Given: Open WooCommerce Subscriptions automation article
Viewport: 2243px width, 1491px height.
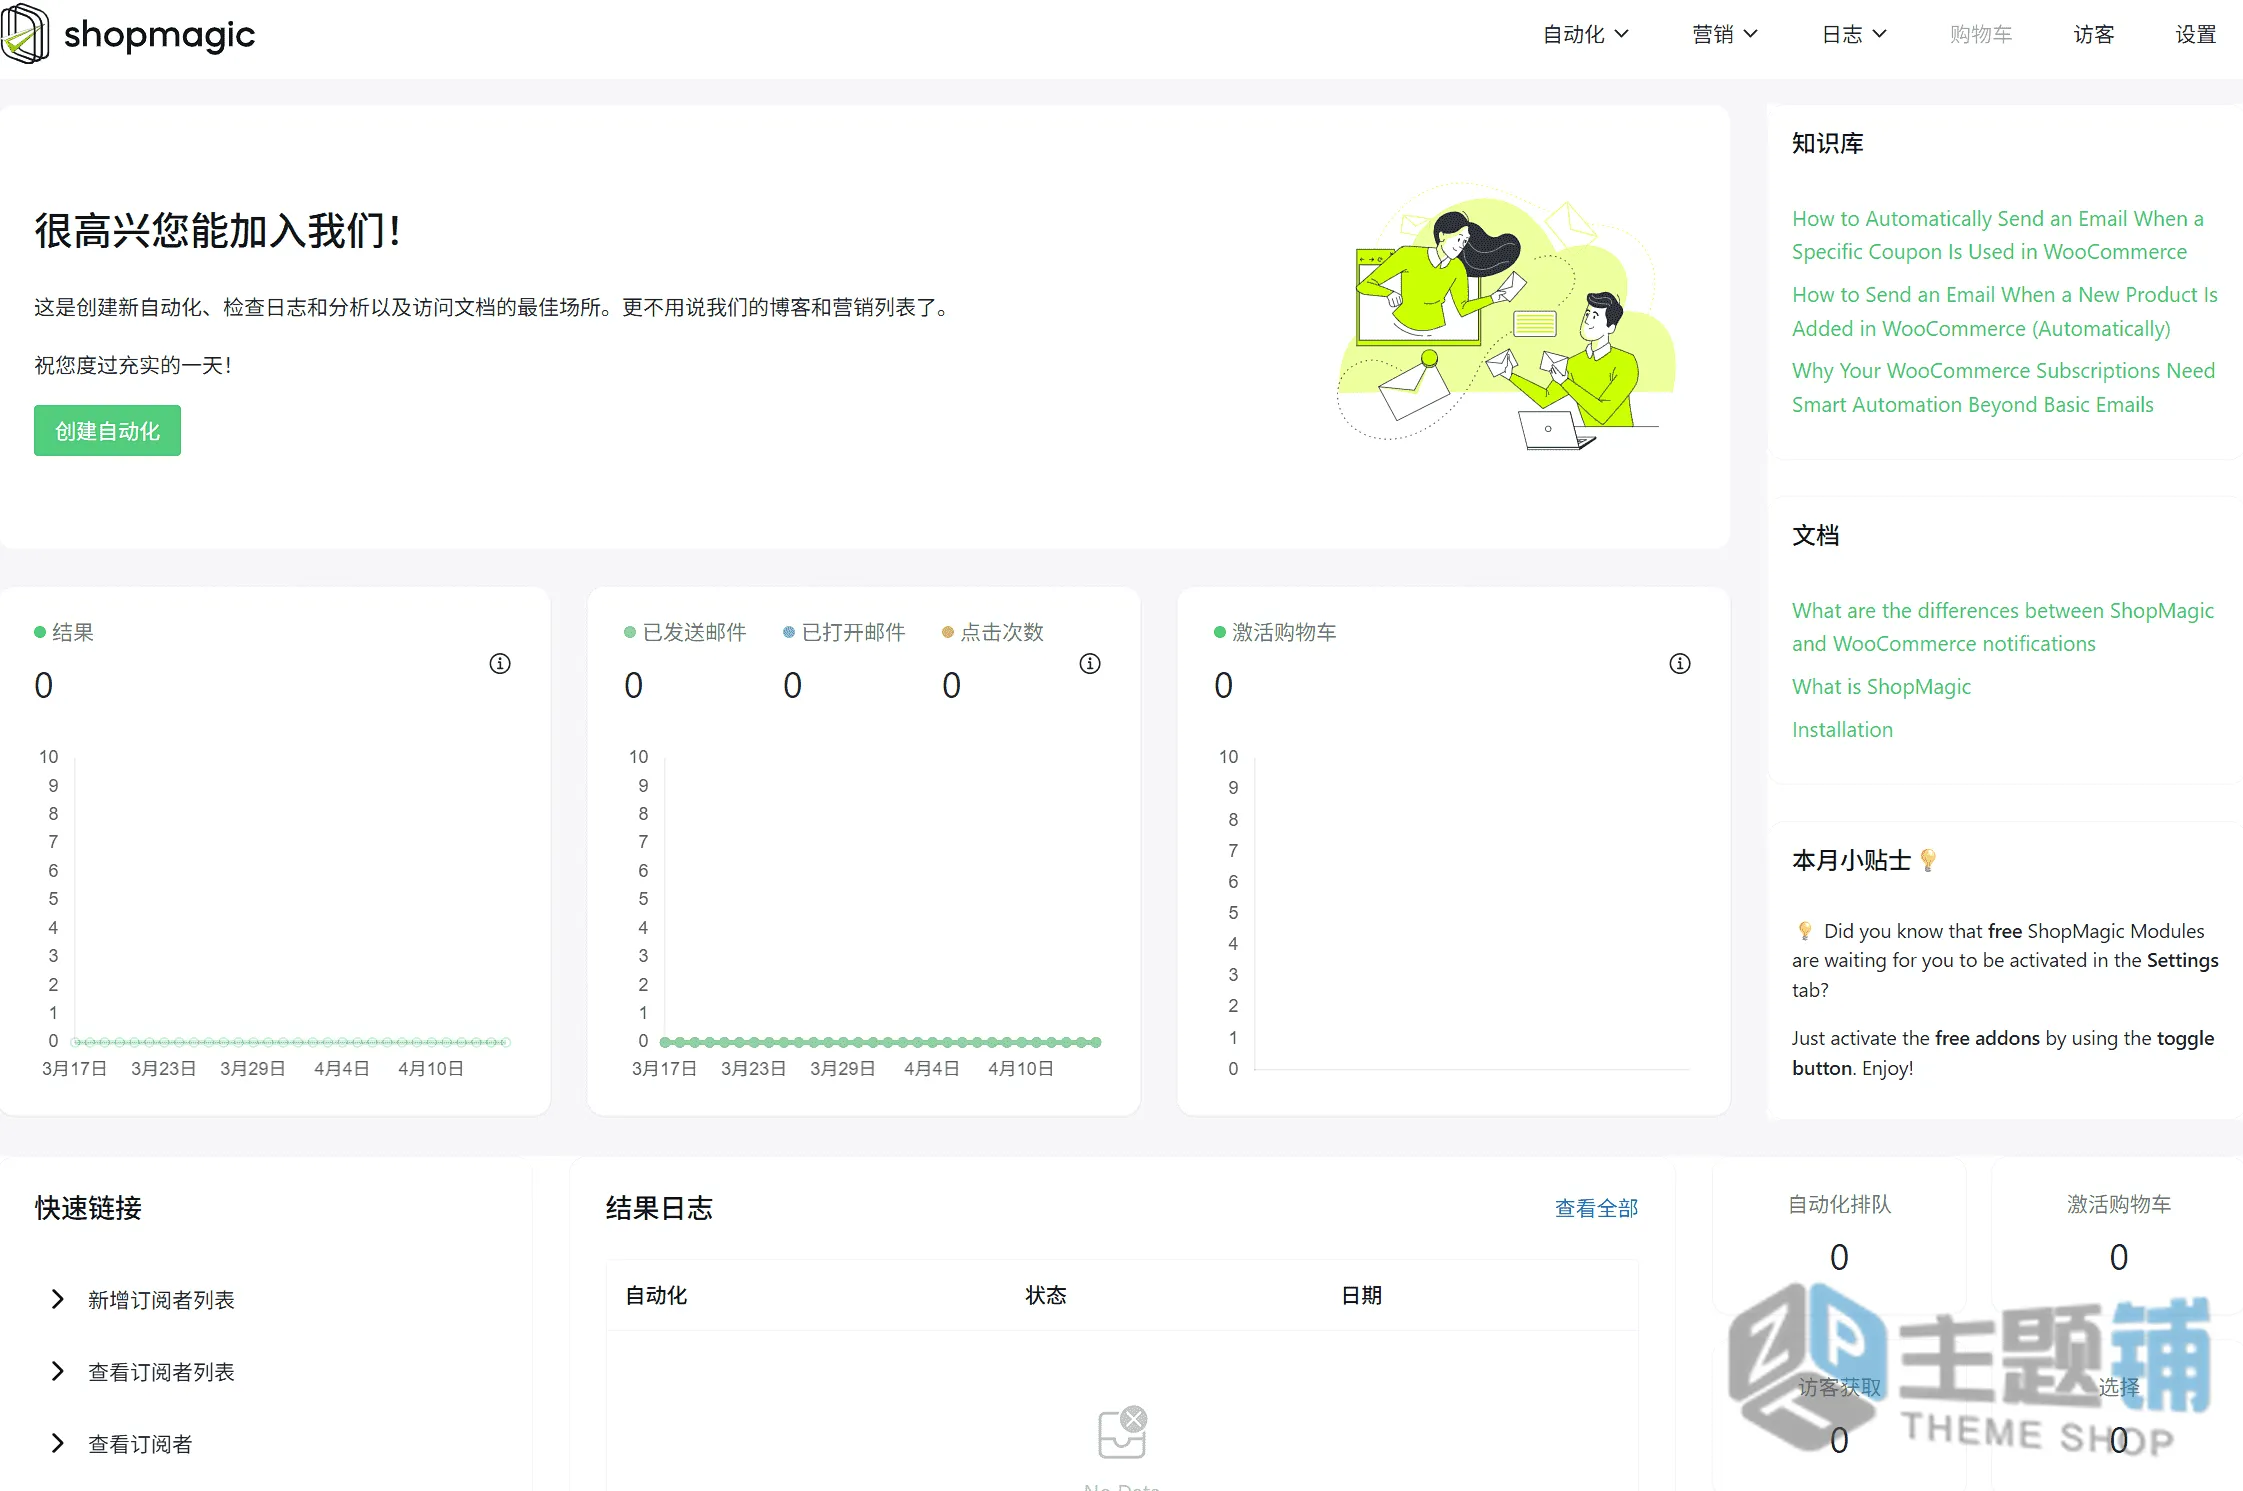Looking at the screenshot, I should [2003, 388].
